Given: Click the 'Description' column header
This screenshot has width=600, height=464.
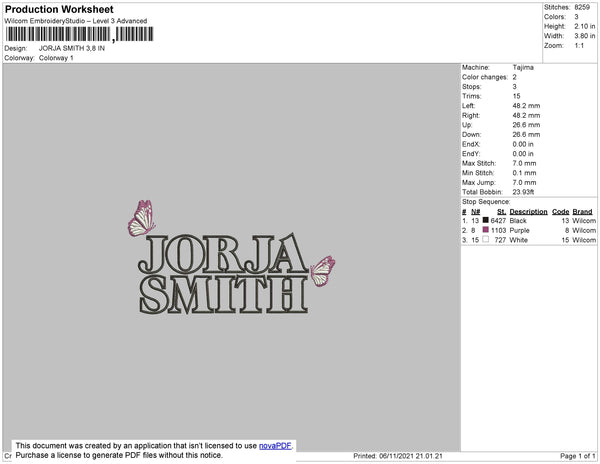Looking at the screenshot, I should click(x=528, y=212).
